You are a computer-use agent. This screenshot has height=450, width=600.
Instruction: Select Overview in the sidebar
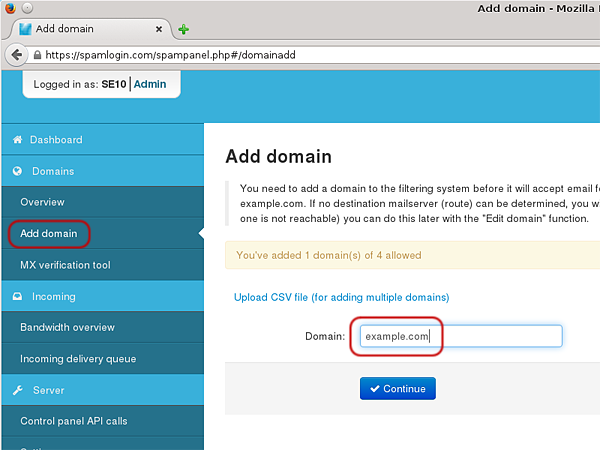click(103, 202)
